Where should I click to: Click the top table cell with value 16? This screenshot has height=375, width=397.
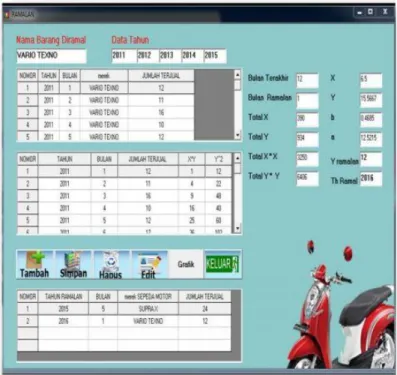click(x=161, y=112)
